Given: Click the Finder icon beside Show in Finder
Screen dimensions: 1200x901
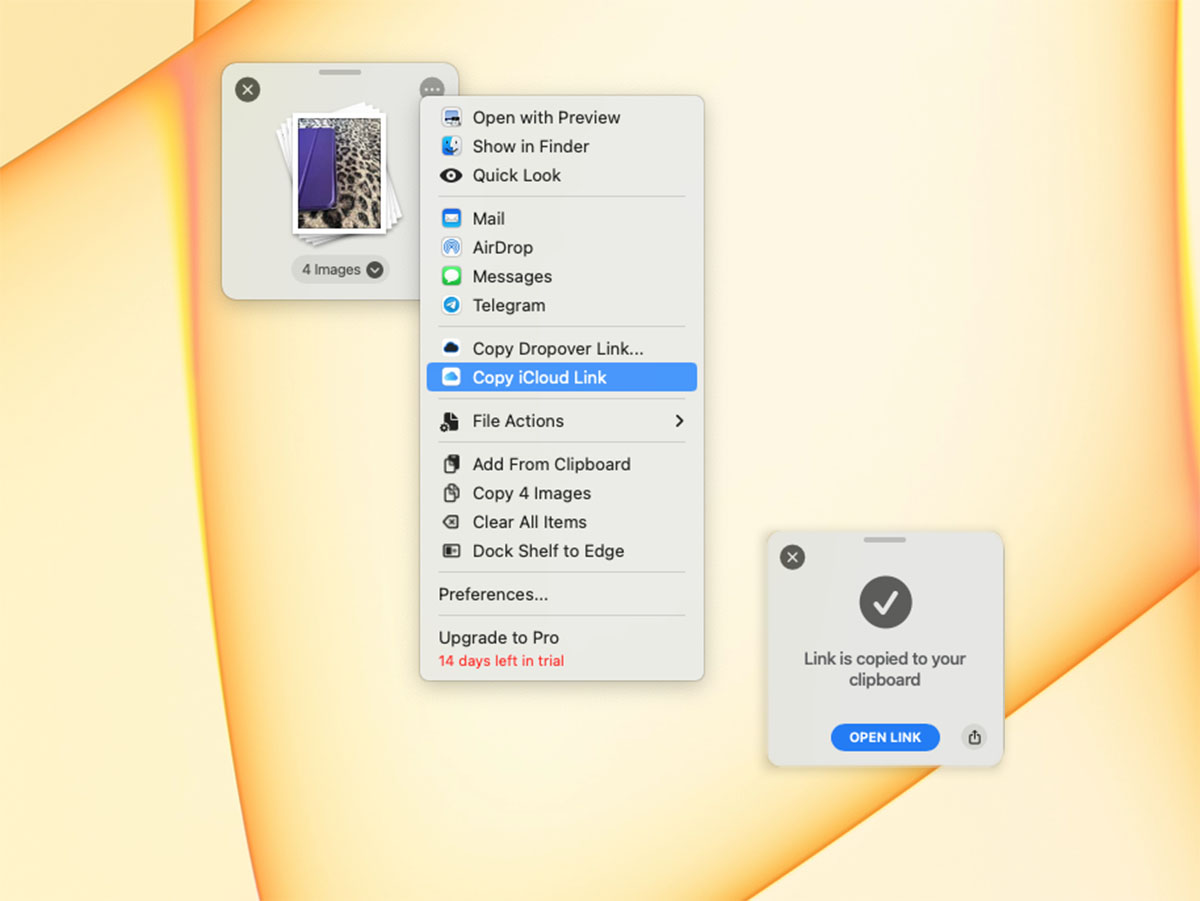Looking at the screenshot, I should coord(451,146).
